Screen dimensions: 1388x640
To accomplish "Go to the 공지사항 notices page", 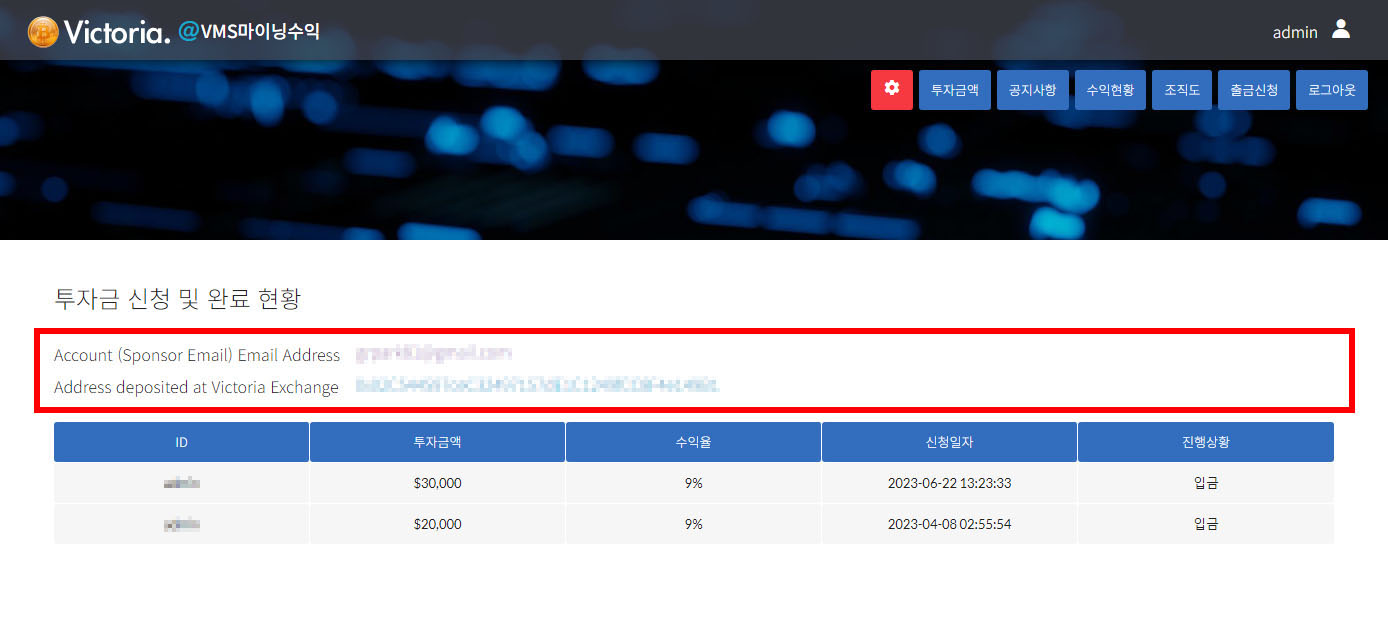I will 1033,89.
